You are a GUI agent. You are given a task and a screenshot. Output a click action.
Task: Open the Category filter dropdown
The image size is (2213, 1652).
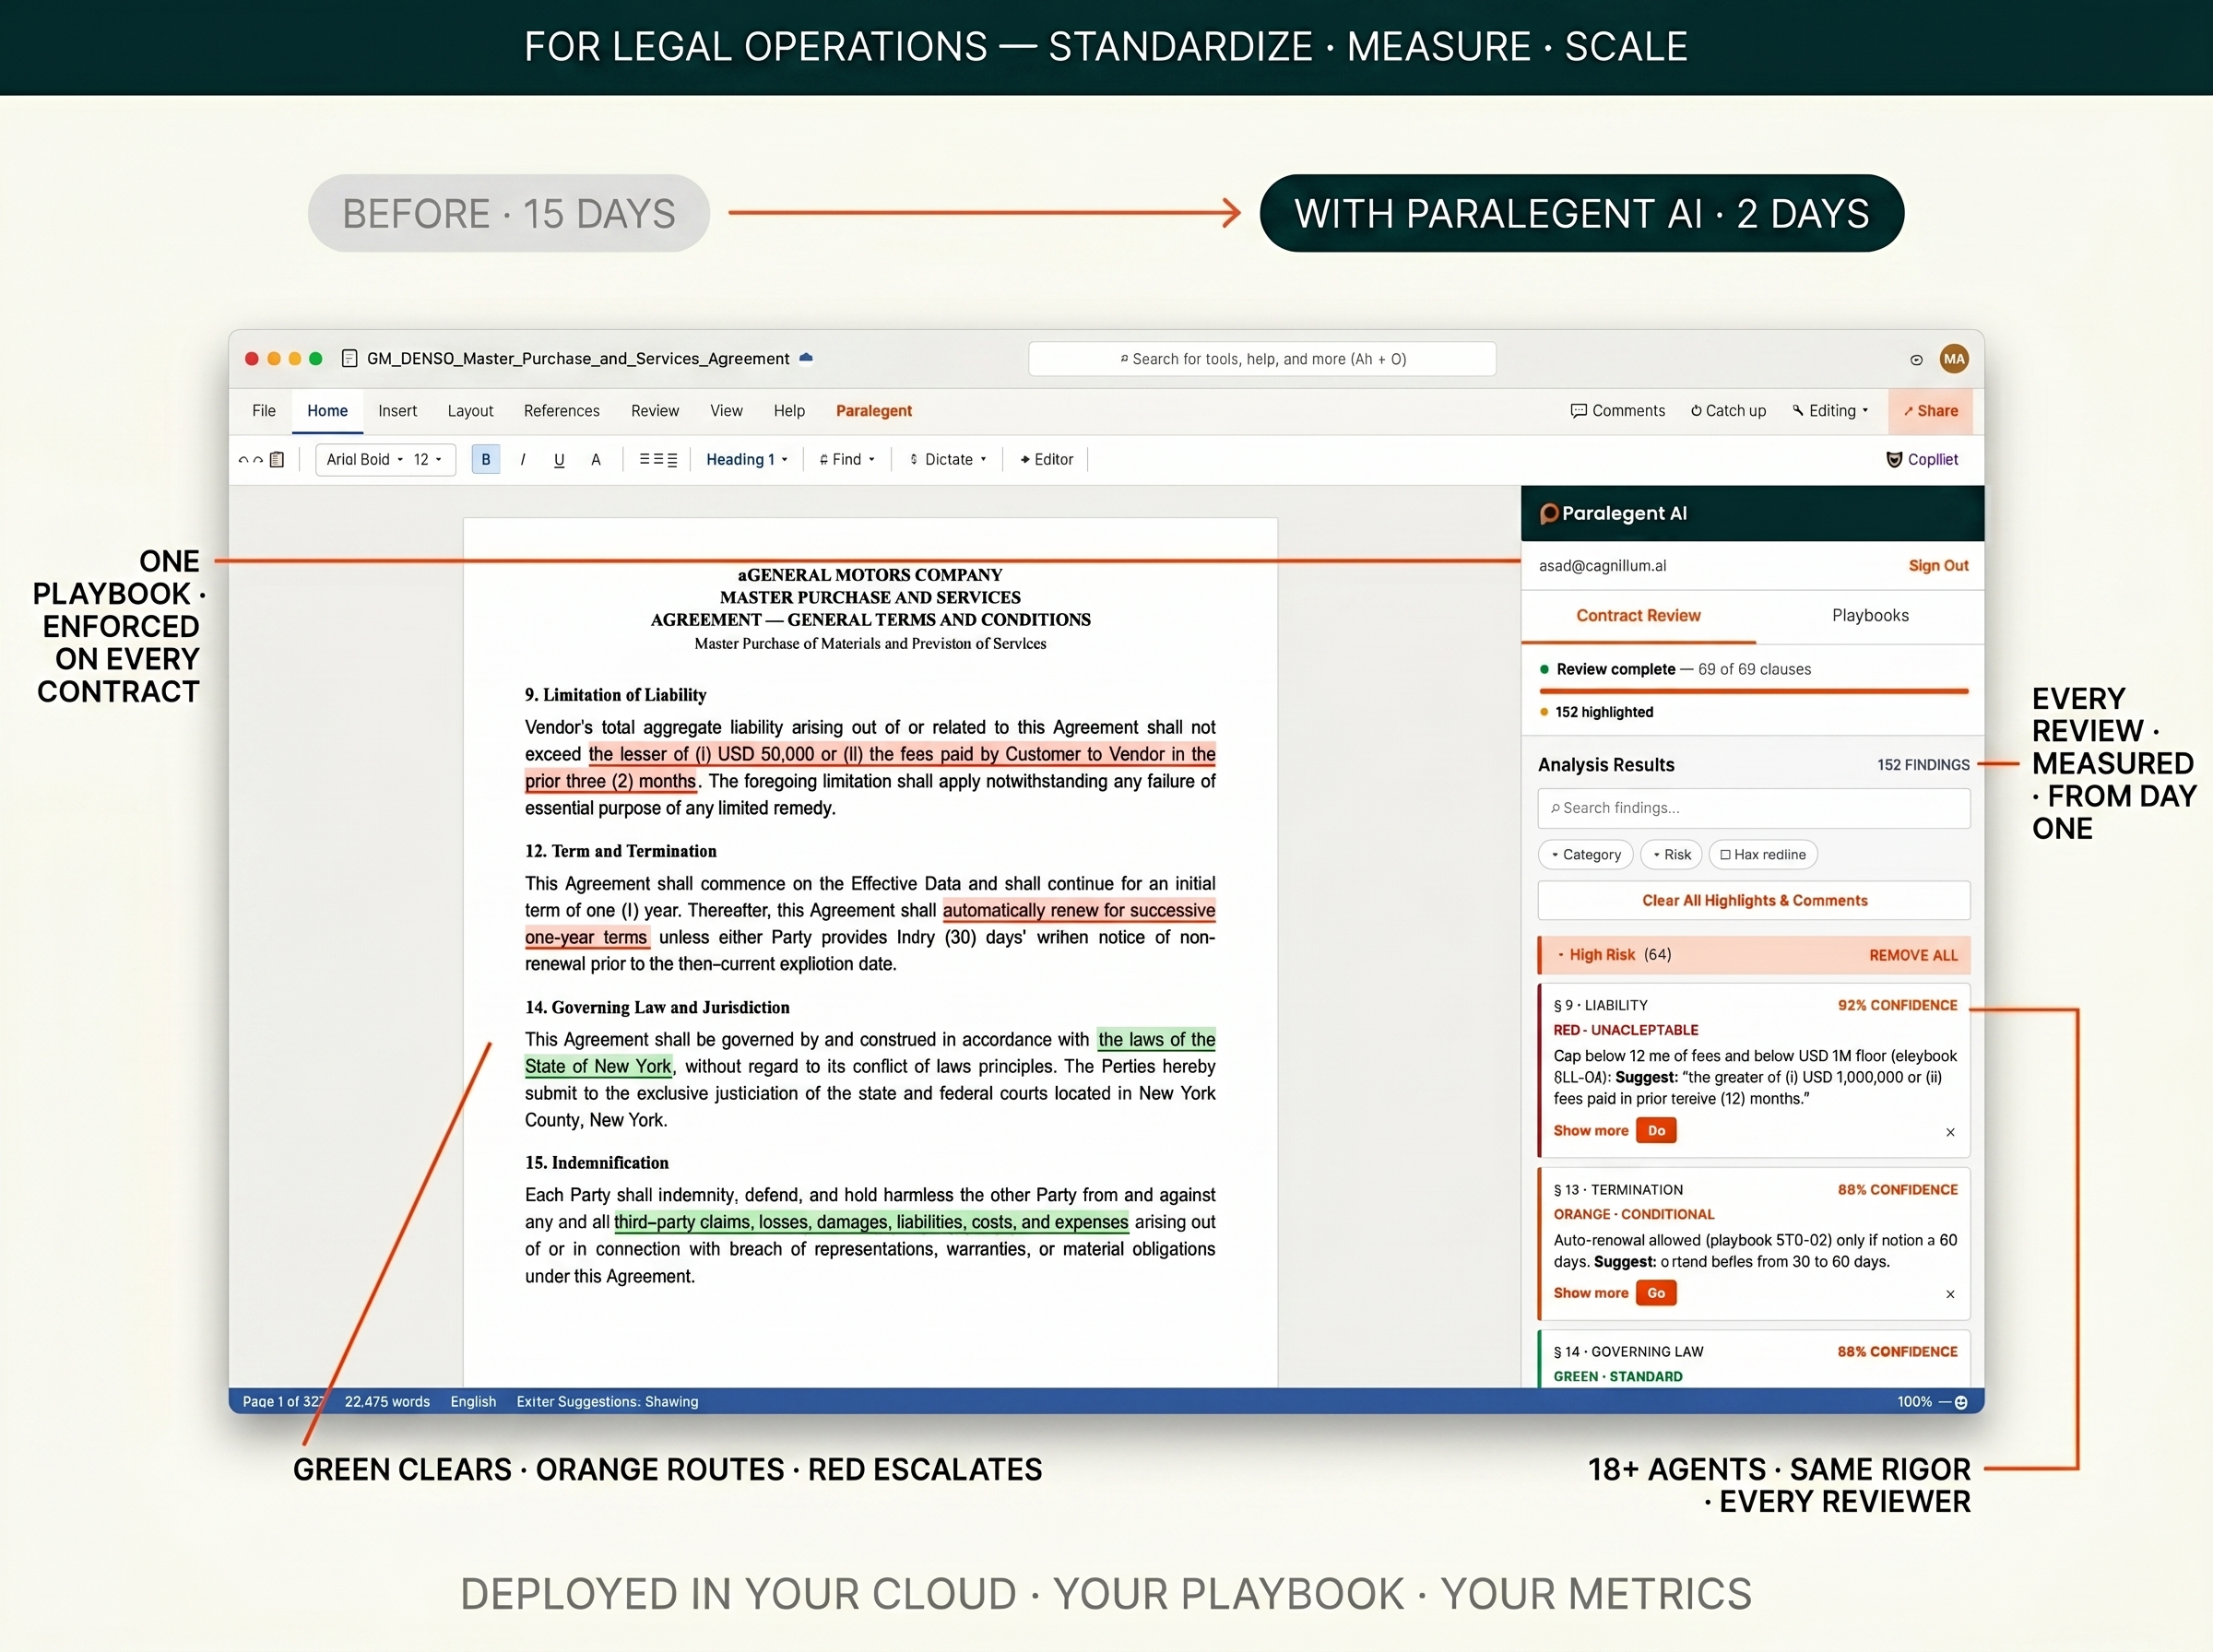[1585, 855]
